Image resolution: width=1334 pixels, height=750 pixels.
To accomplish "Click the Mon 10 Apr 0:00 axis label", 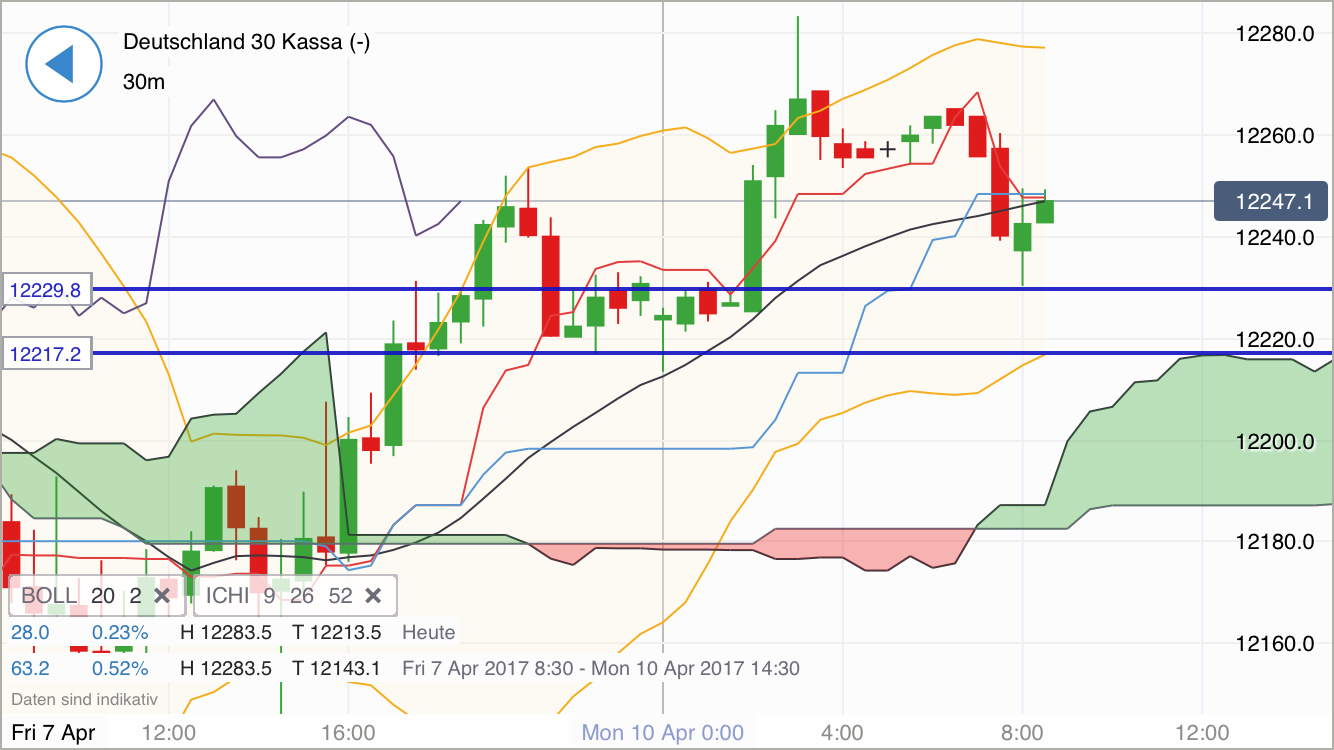I will (x=662, y=732).
